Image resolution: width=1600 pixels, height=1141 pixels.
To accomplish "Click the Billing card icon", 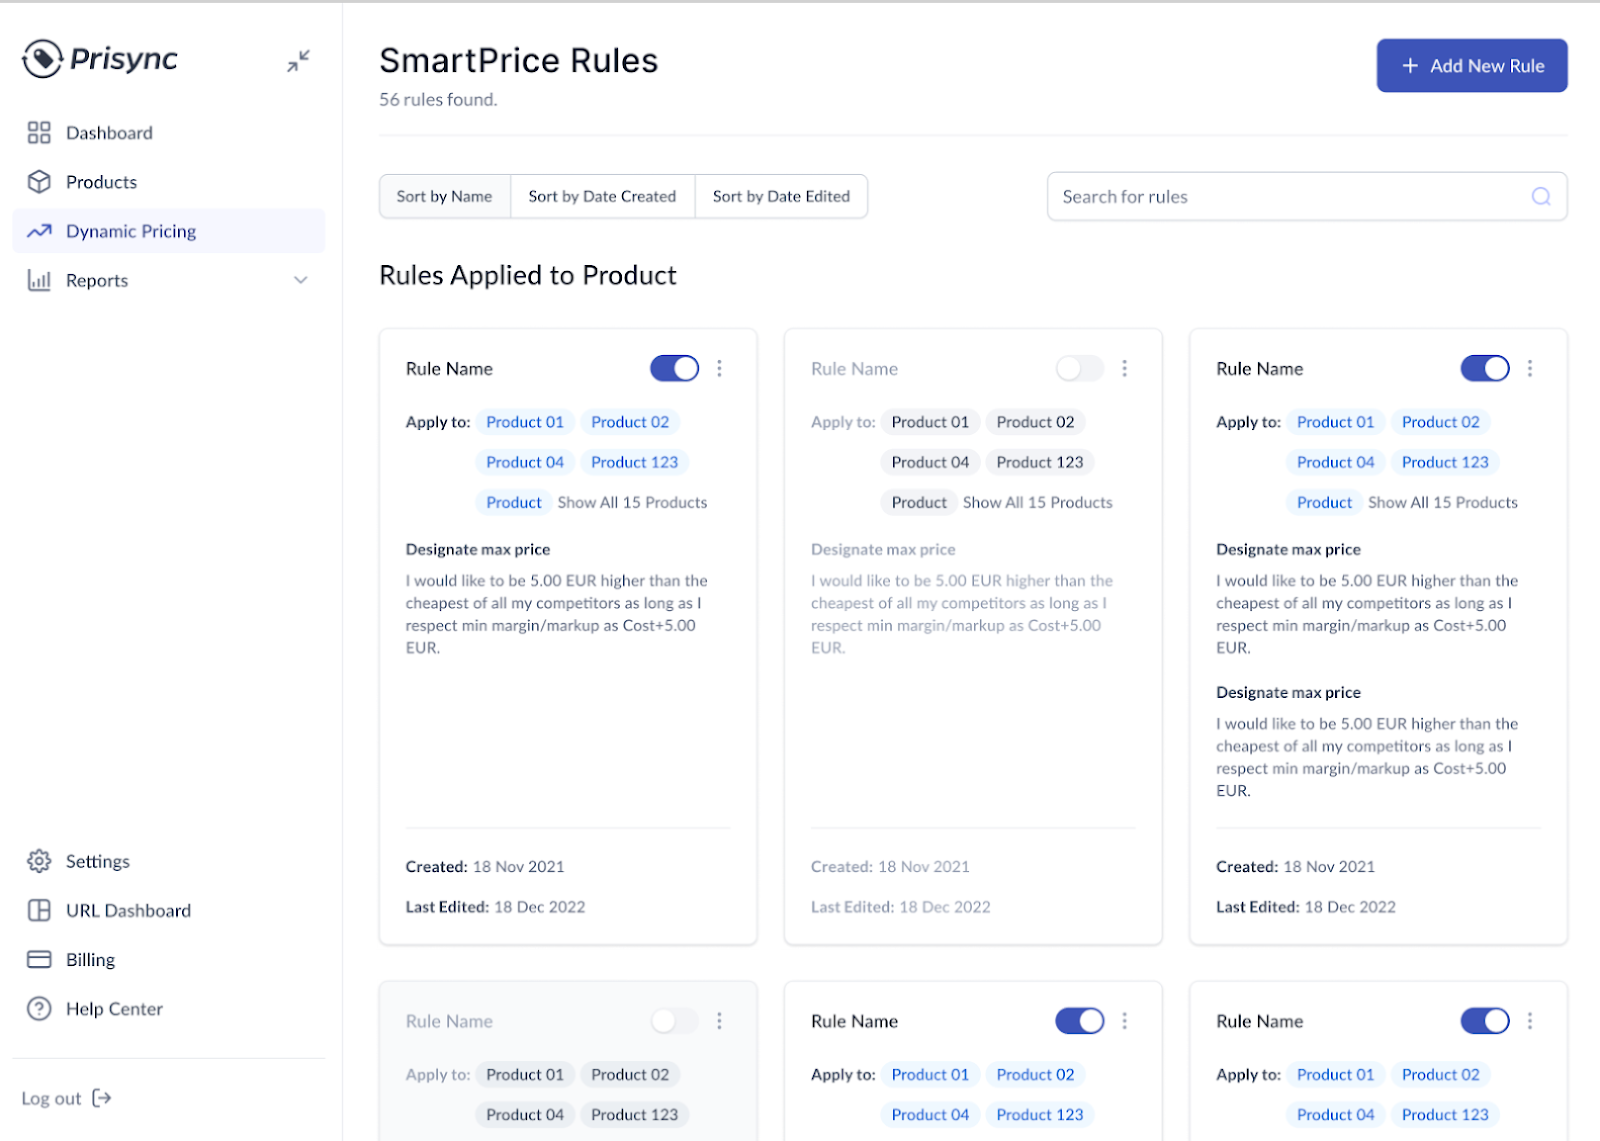I will pyautogui.click(x=39, y=960).
